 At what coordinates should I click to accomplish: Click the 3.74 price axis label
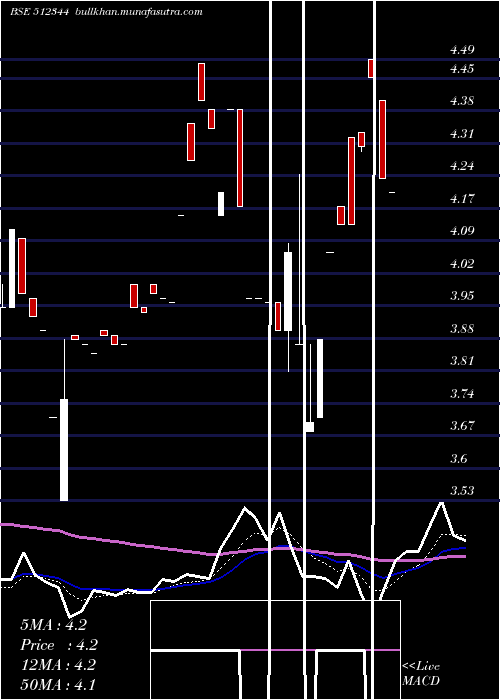click(x=462, y=393)
